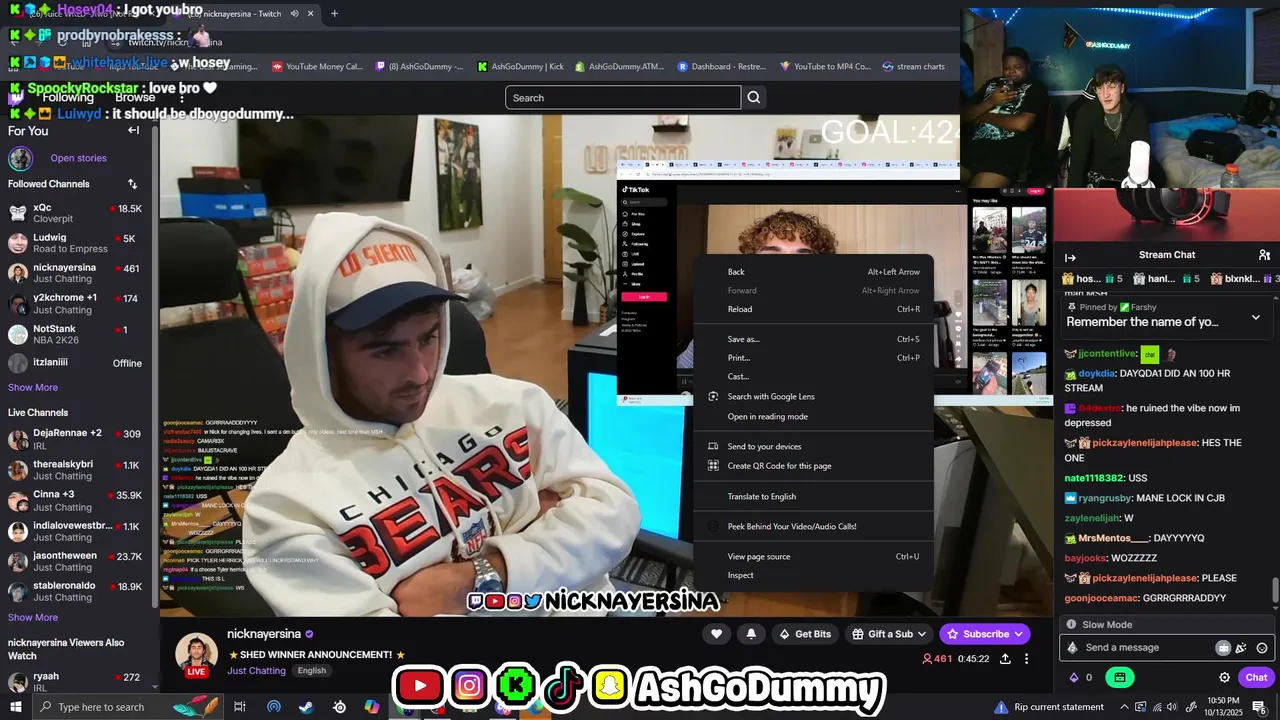Toggle notifications bell for nicknayersina

coord(751,634)
